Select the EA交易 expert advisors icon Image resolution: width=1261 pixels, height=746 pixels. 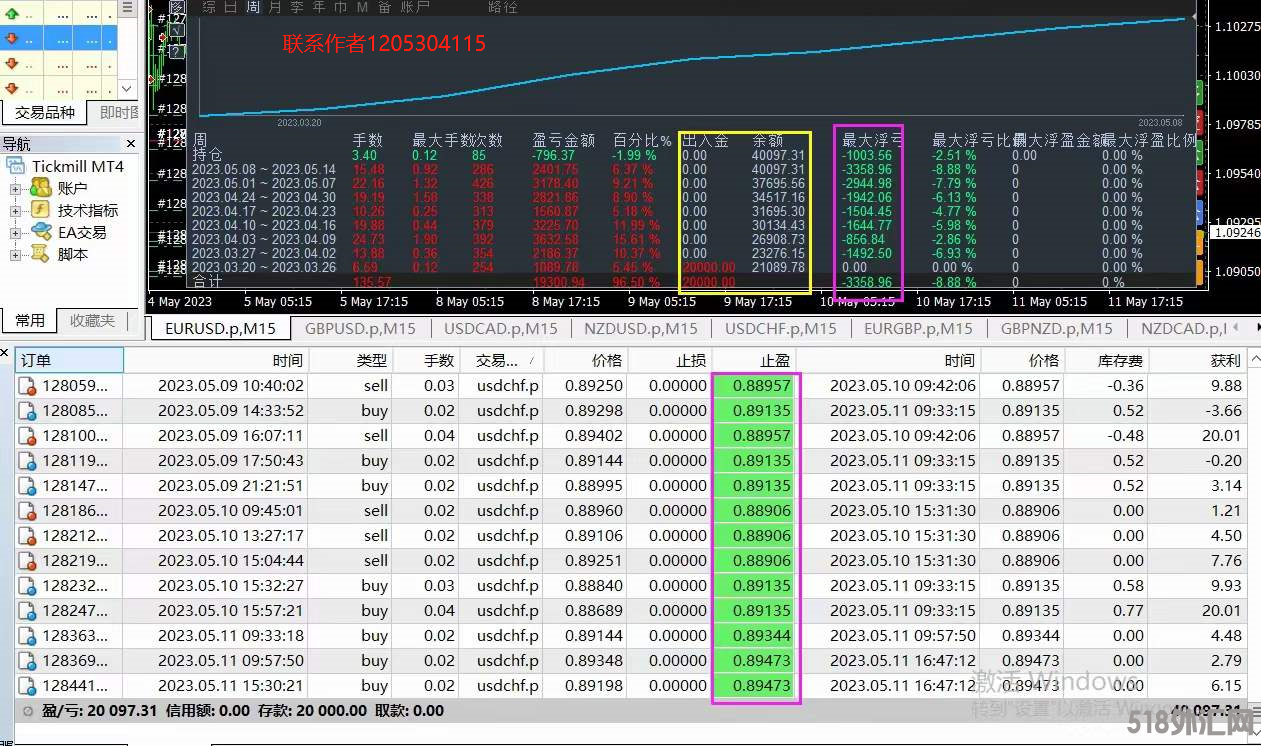coord(41,232)
